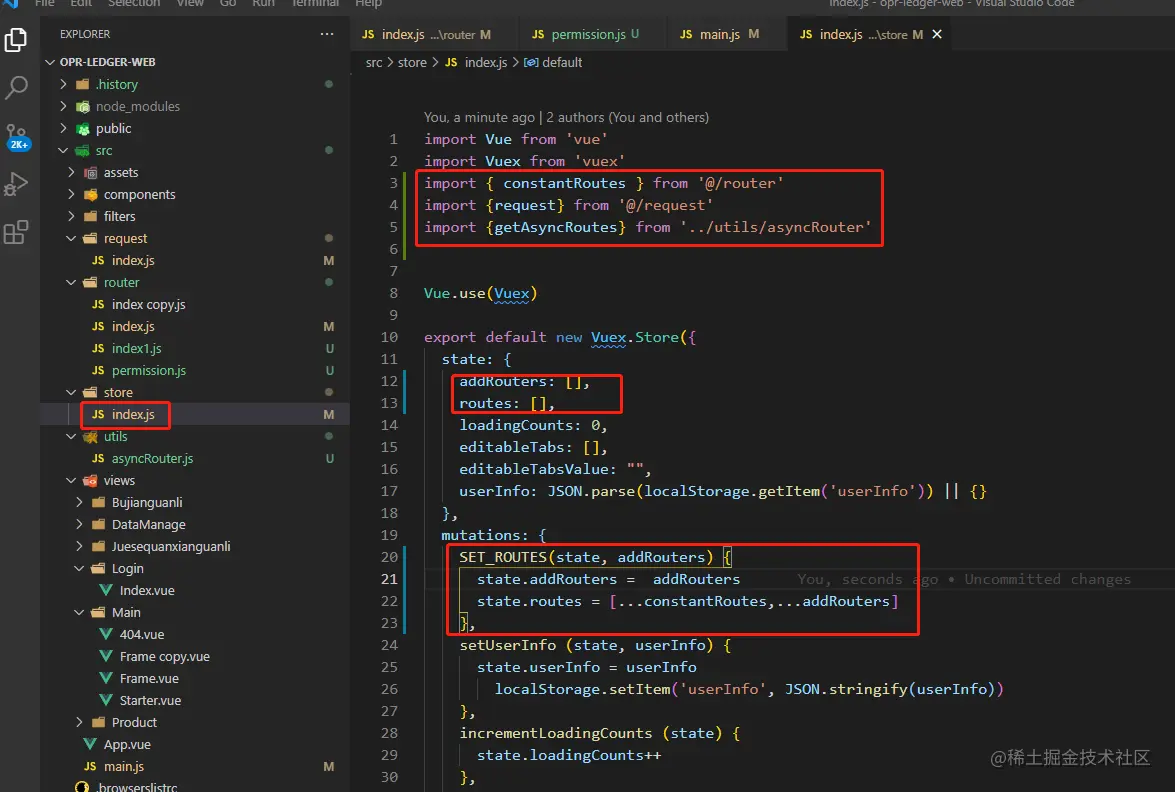Expand the Product folder
1175x792 pixels.
(79, 723)
